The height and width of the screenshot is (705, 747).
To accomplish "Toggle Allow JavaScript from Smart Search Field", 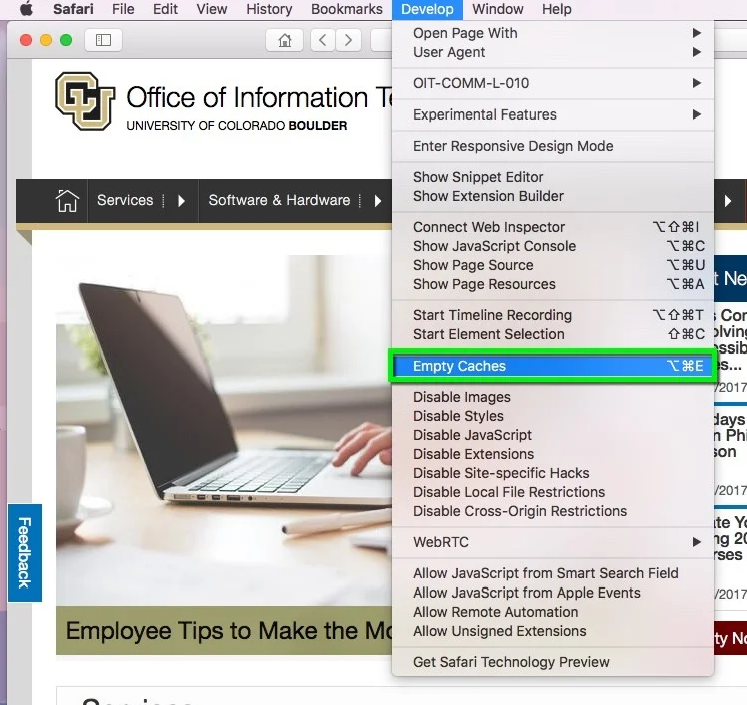I will click(553, 573).
